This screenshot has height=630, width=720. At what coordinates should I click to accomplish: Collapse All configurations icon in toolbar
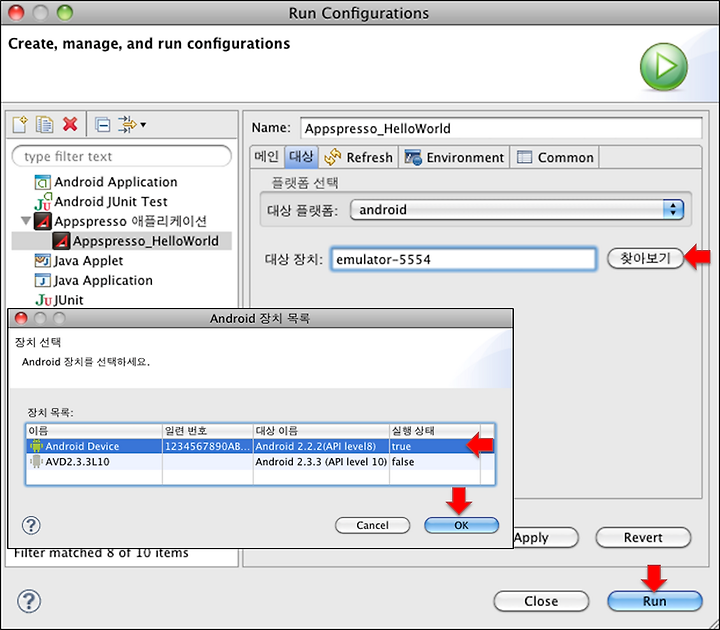(x=102, y=124)
